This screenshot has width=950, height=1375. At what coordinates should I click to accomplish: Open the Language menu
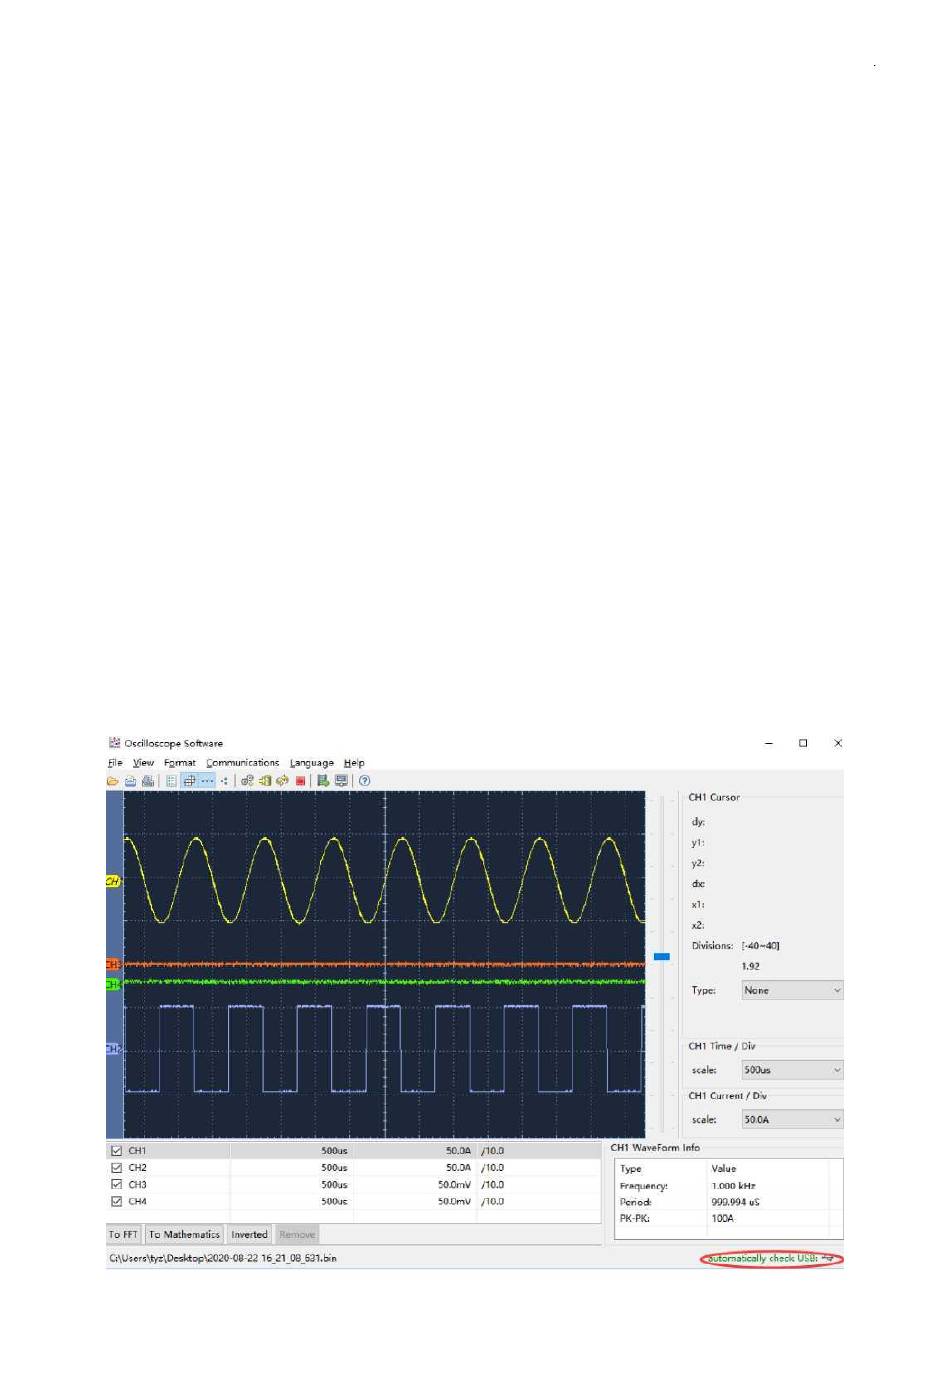pos(312,763)
